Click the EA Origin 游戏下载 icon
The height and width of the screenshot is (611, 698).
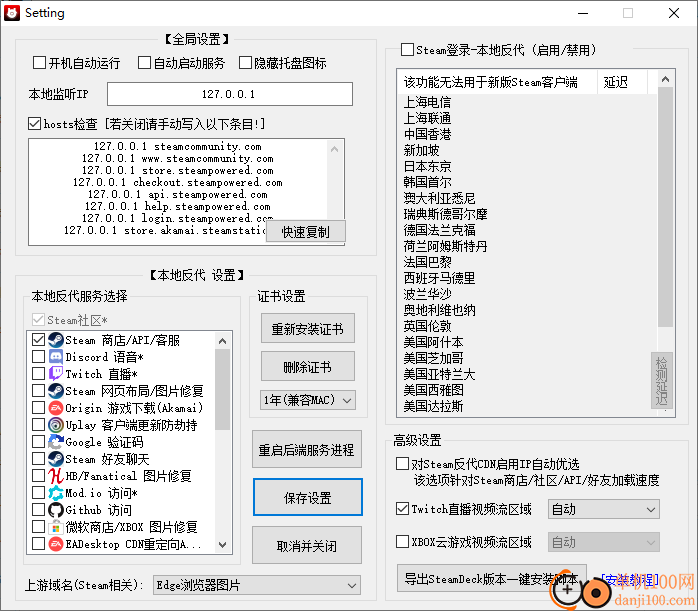[56, 408]
